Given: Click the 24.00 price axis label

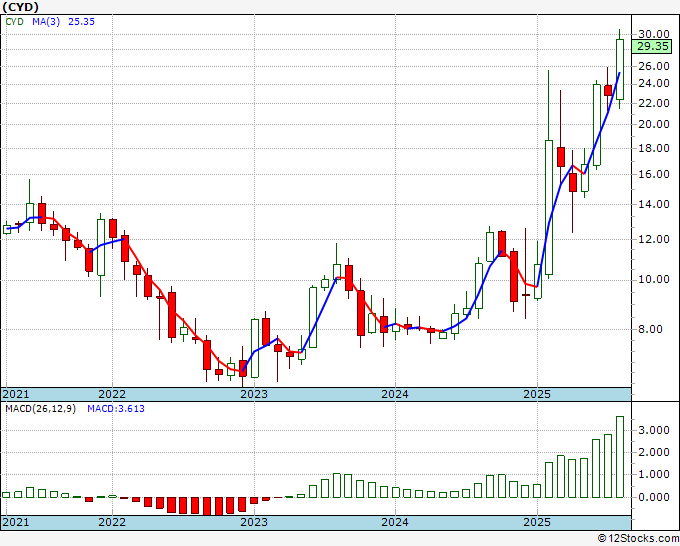Looking at the screenshot, I should [654, 83].
